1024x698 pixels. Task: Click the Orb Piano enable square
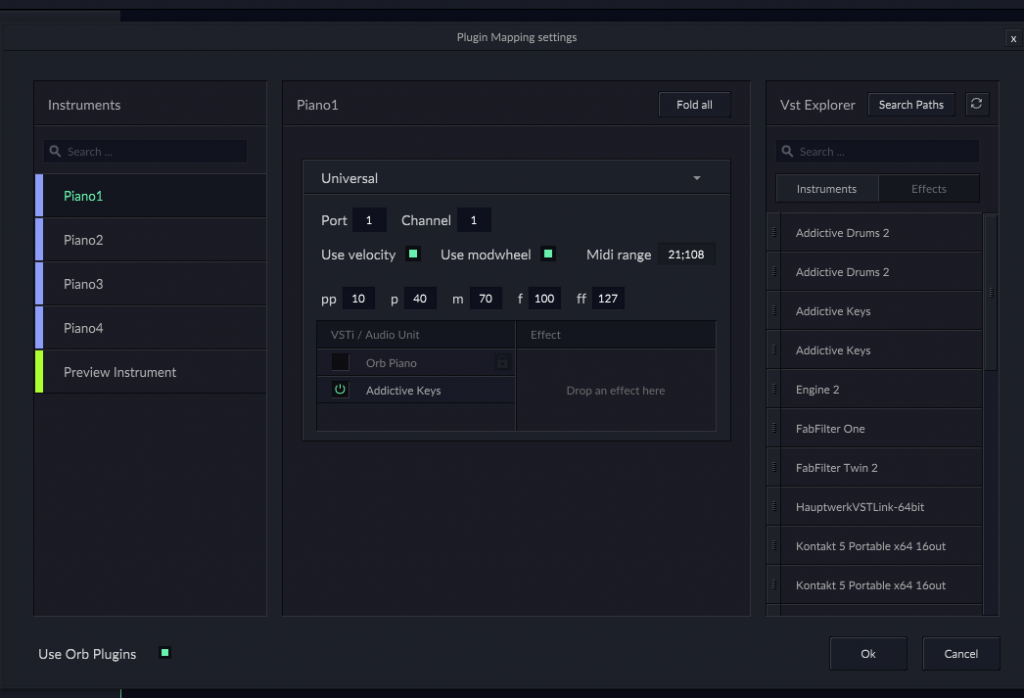pos(340,362)
